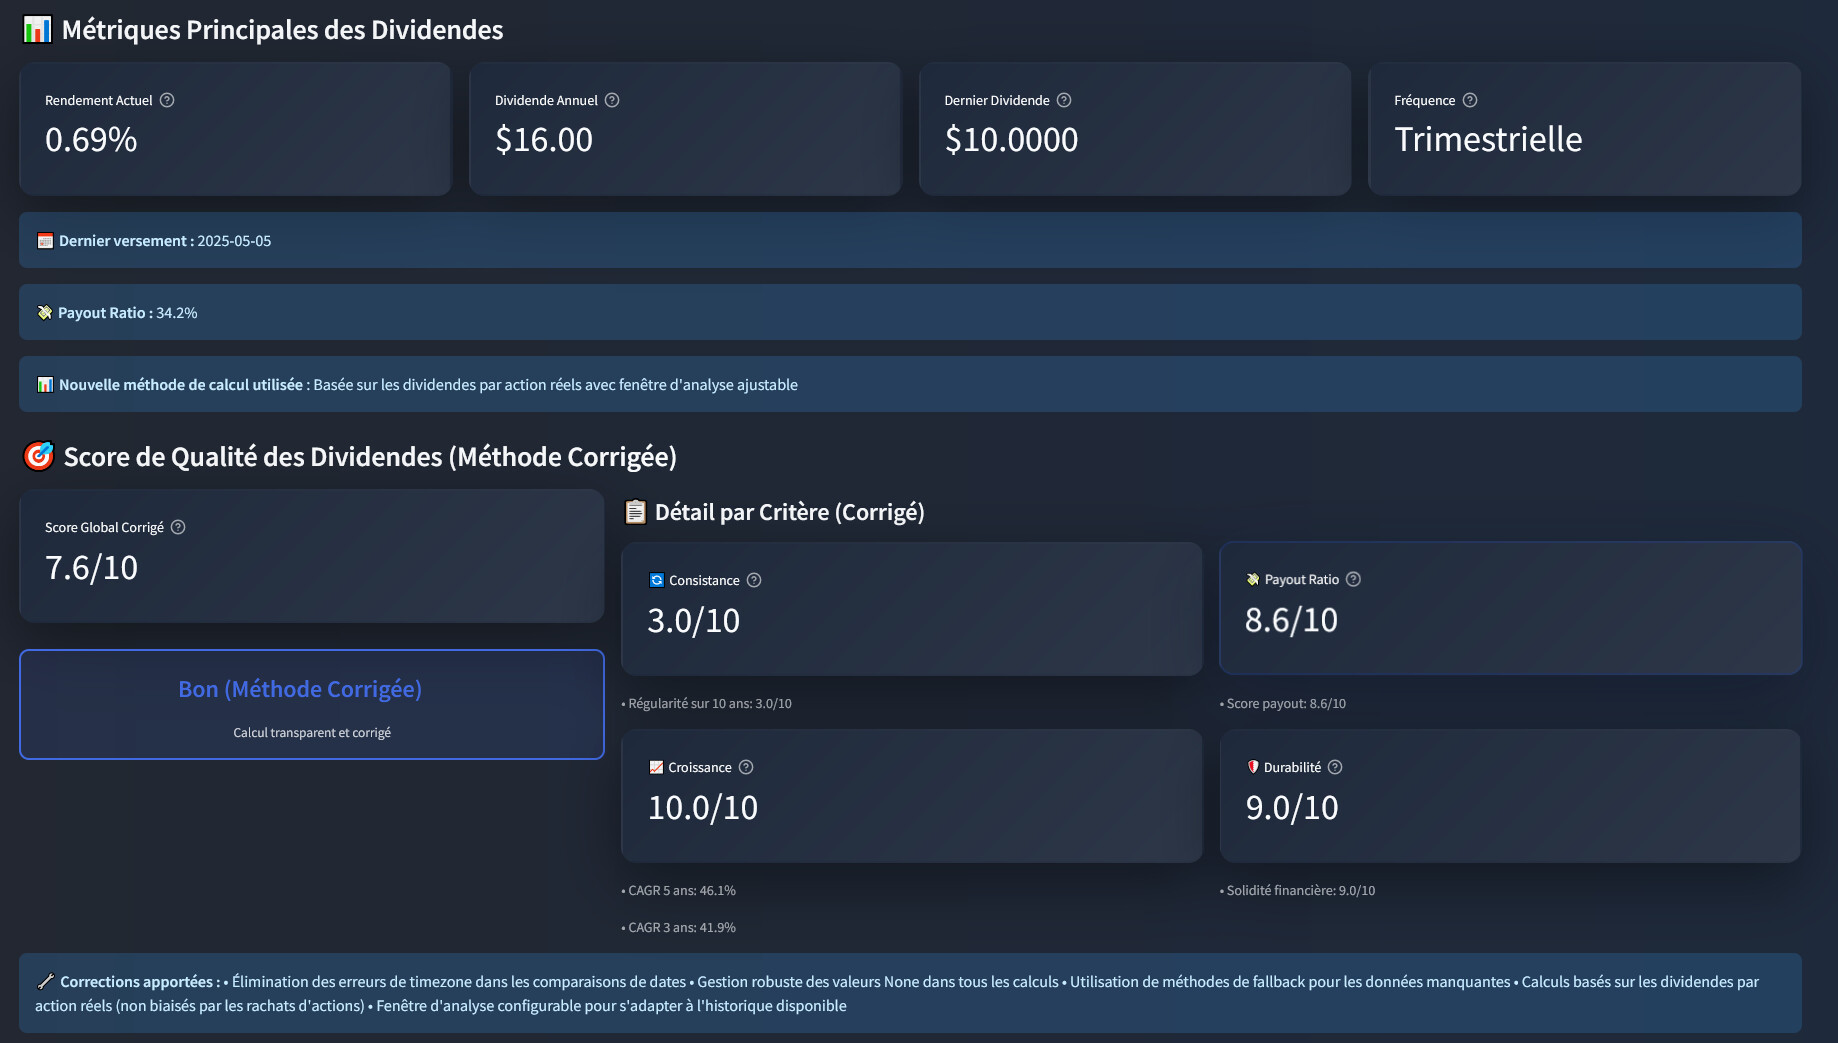Click the Durabilité help icon
The image size is (1838, 1043).
coord(1335,767)
